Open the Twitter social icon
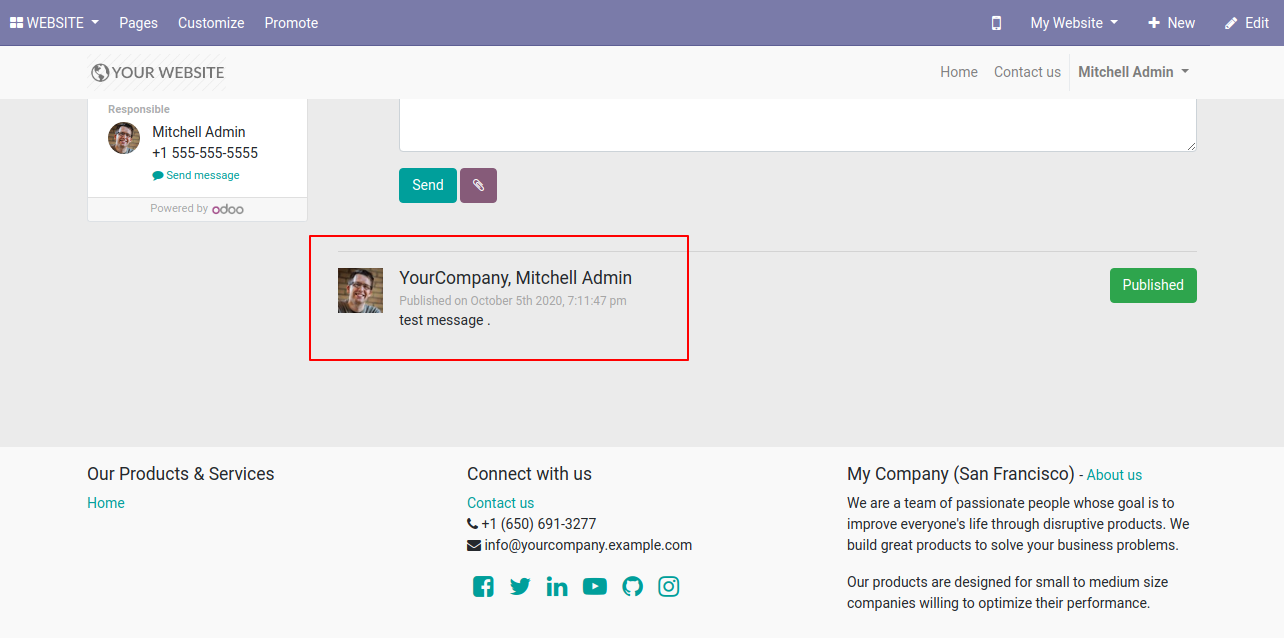The height and width of the screenshot is (638, 1284). [520, 587]
